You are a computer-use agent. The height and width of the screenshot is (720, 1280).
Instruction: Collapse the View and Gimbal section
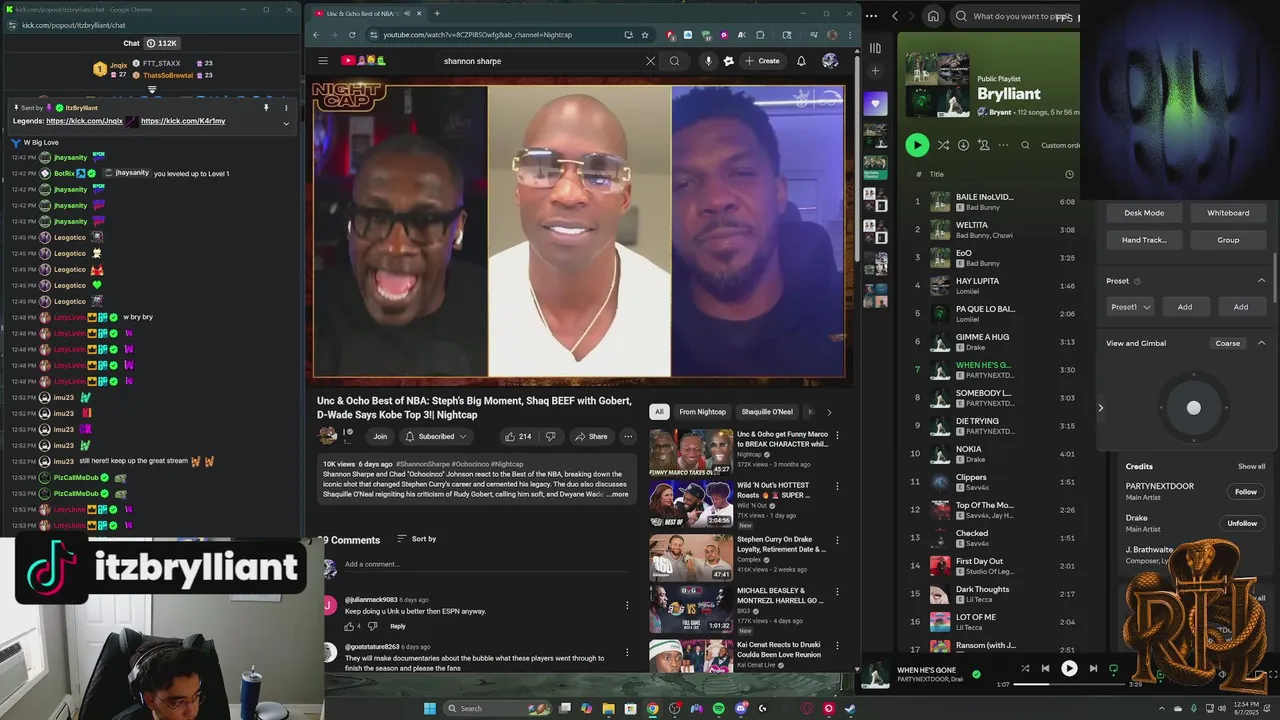[1261, 343]
